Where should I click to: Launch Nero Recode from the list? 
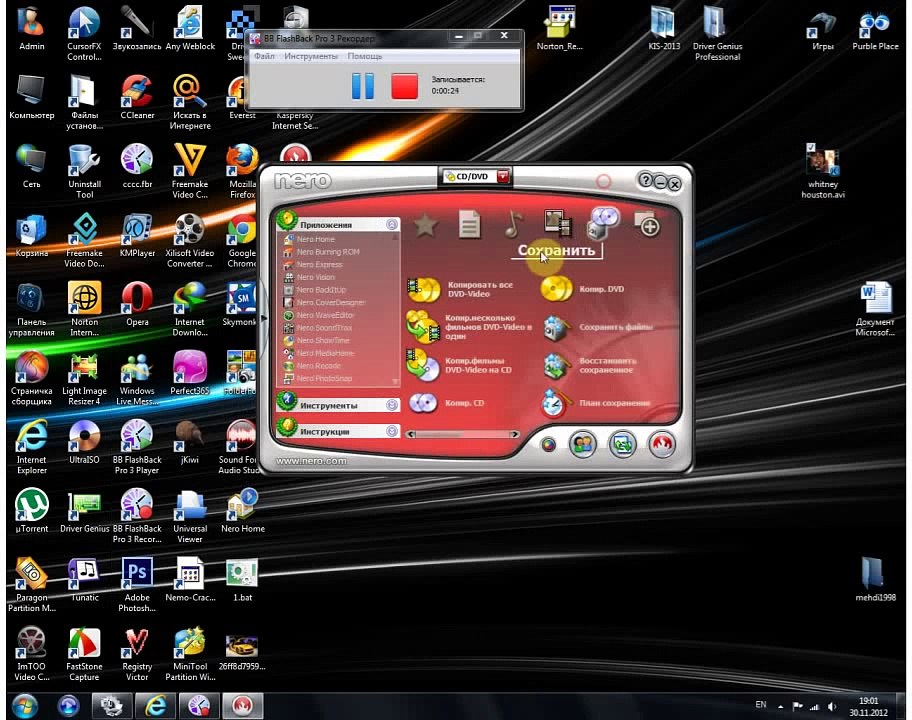tap(312, 366)
